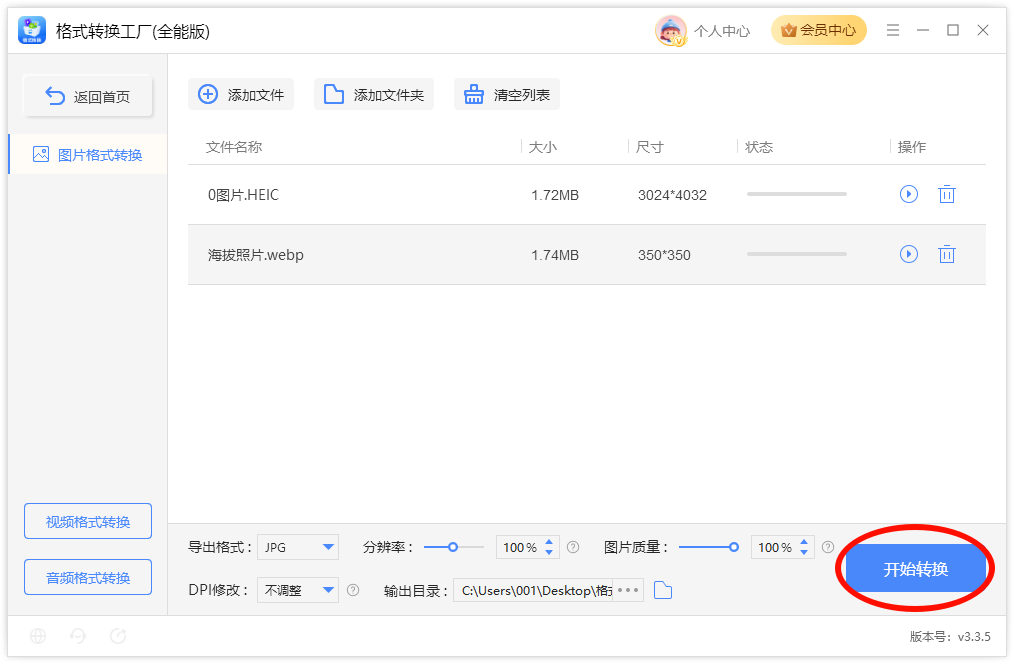Open help icon next to 分辨率
1014x664 pixels.
click(x=573, y=547)
